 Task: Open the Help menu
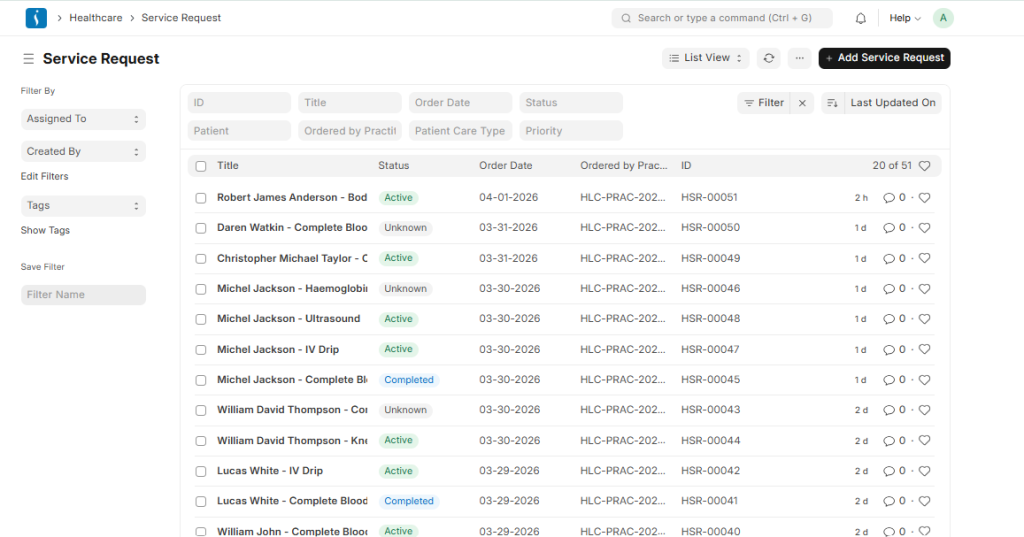(904, 18)
